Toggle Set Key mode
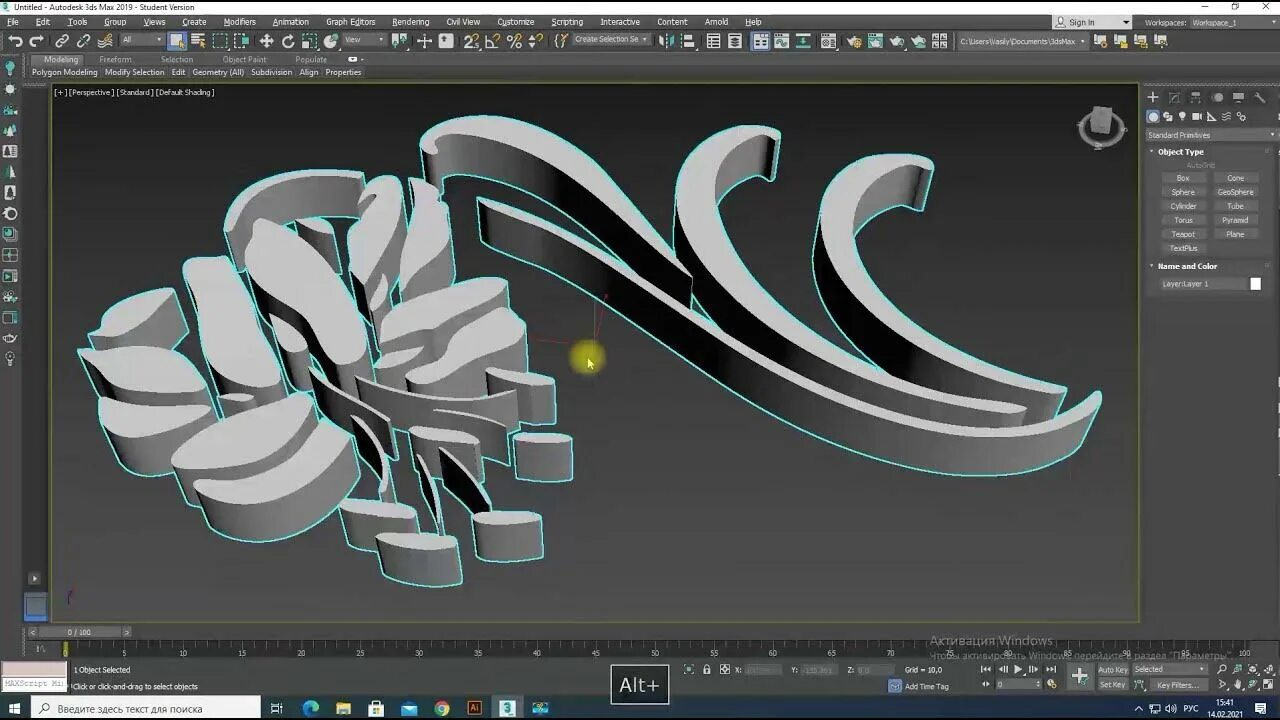 pyautogui.click(x=1113, y=685)
